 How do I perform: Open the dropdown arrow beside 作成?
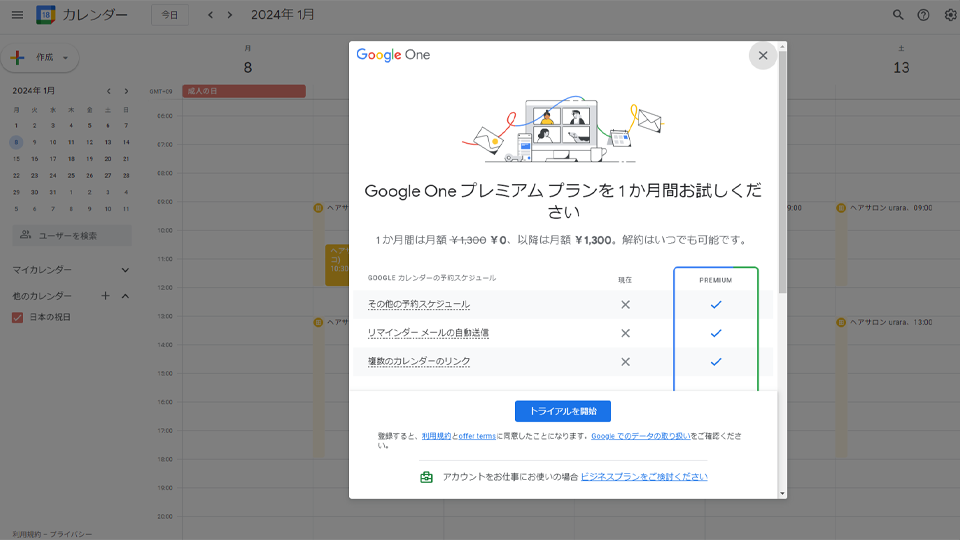click(x=66, y=58)
